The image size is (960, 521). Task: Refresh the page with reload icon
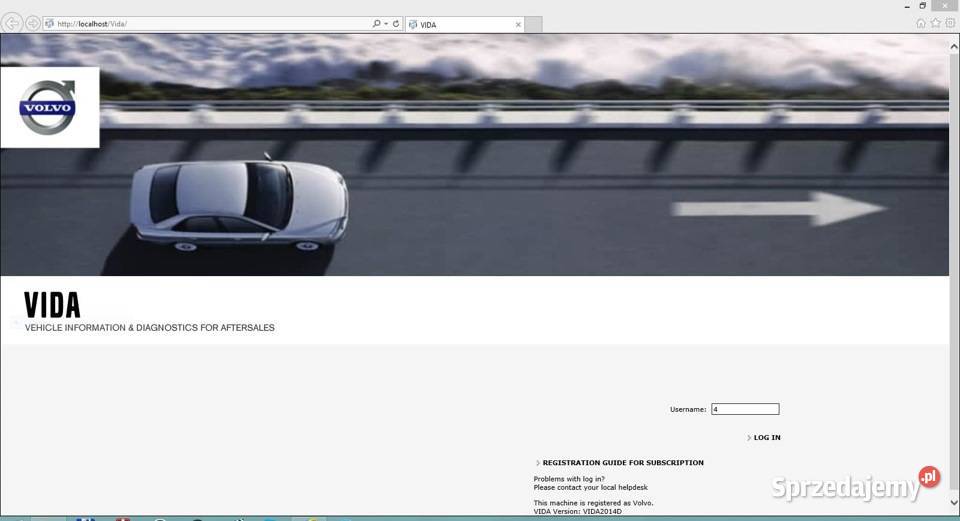[x=396, y=23]
